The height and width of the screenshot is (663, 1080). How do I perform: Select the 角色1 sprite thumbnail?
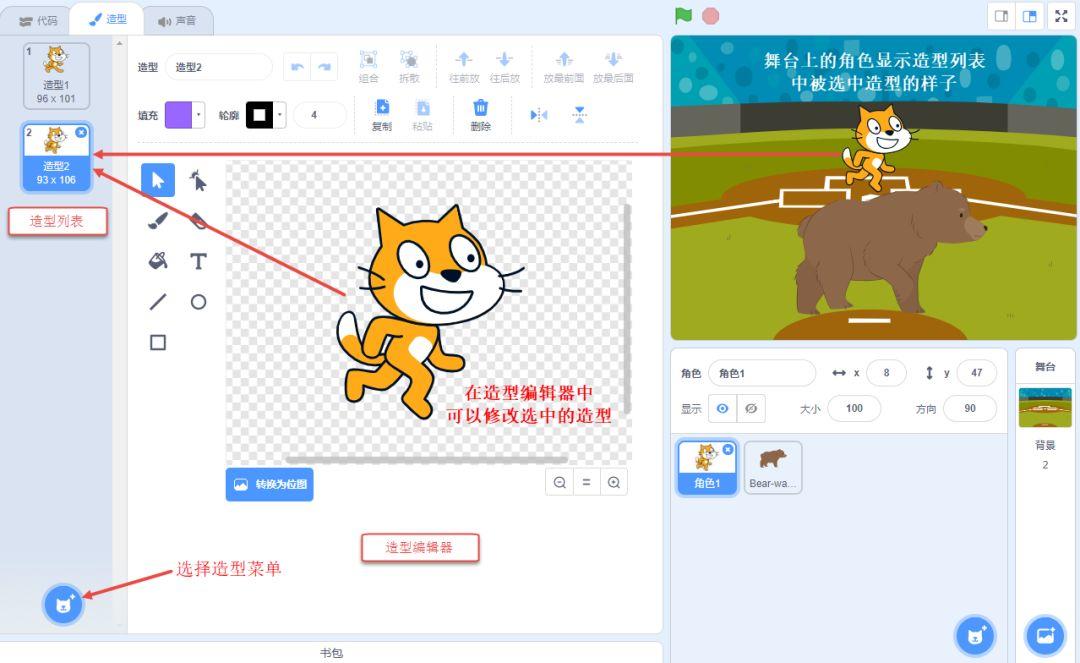(x=707, y=467)
